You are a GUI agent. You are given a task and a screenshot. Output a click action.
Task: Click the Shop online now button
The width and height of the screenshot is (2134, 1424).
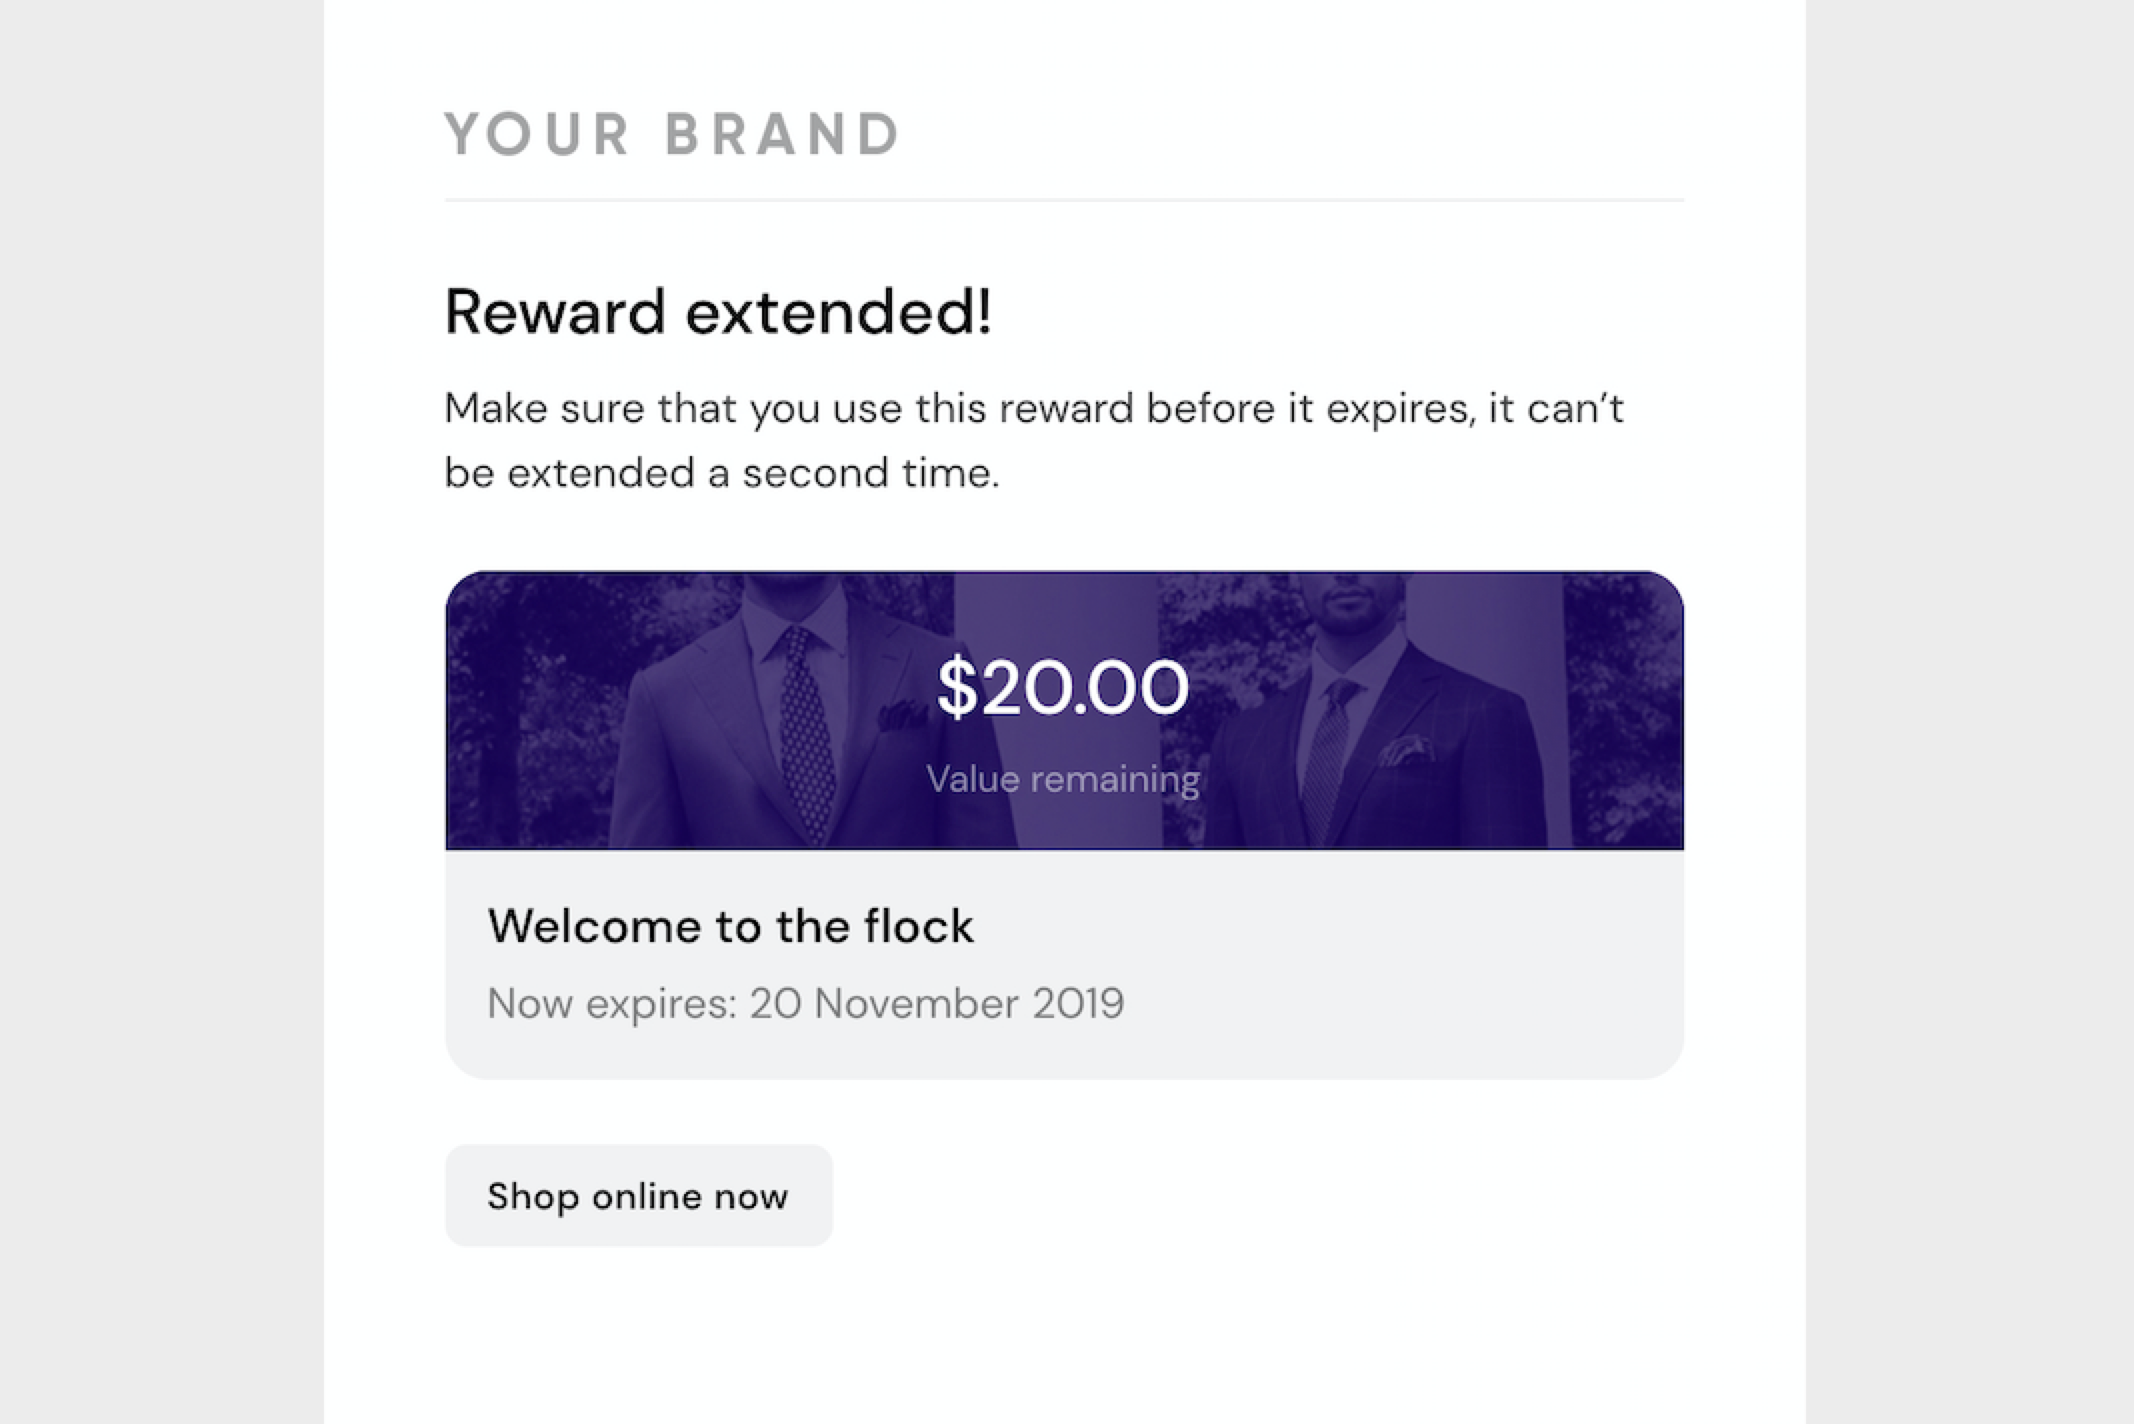click(638, 1196)
